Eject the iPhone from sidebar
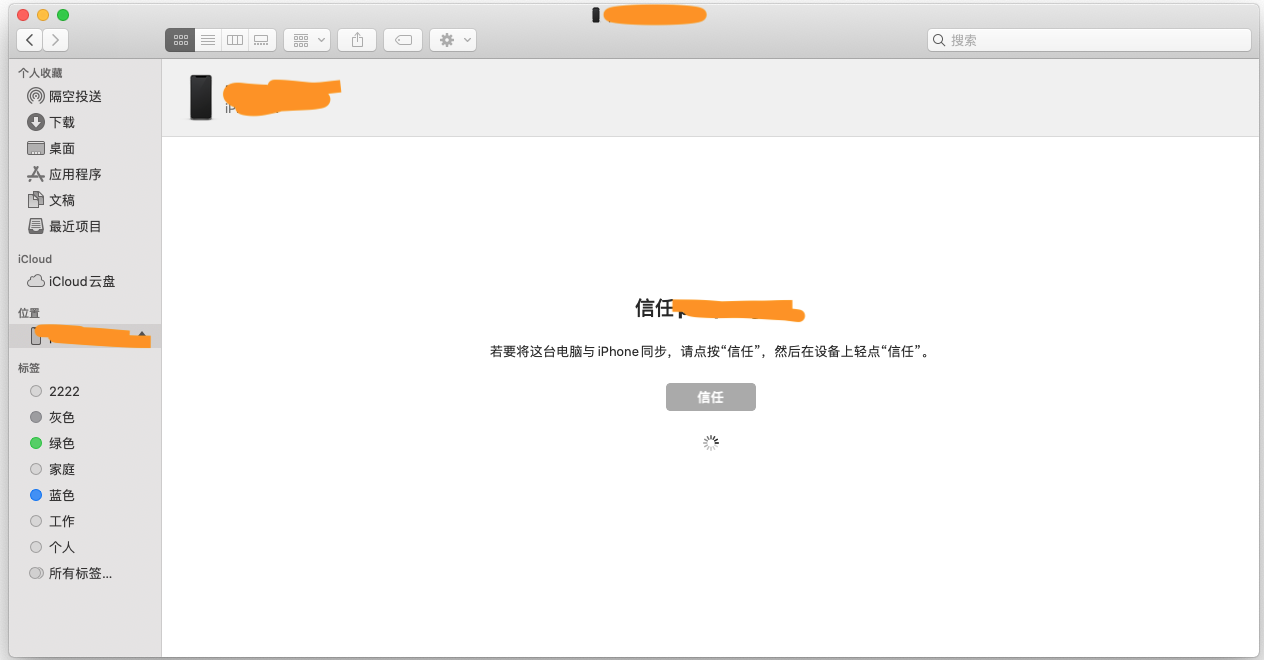The width and height of the screenshot is (1264, 660). [142, 333]
